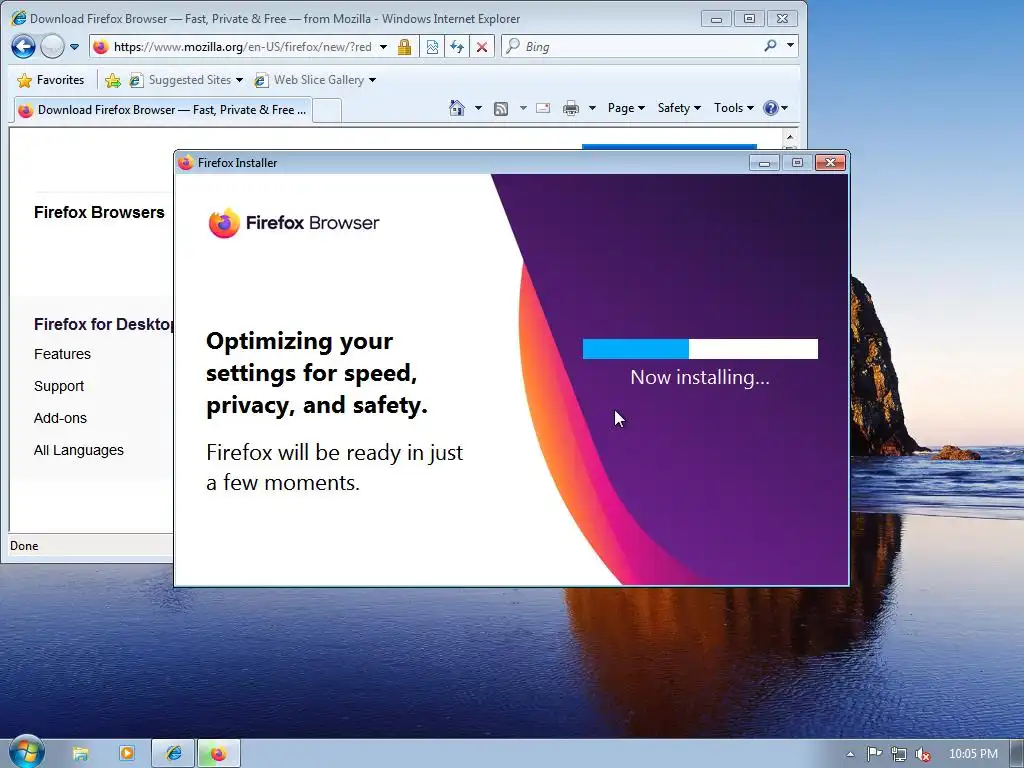Open the search provider dropdown arrow
Viewport: 1024px width, 768px height.
point(790,46)
